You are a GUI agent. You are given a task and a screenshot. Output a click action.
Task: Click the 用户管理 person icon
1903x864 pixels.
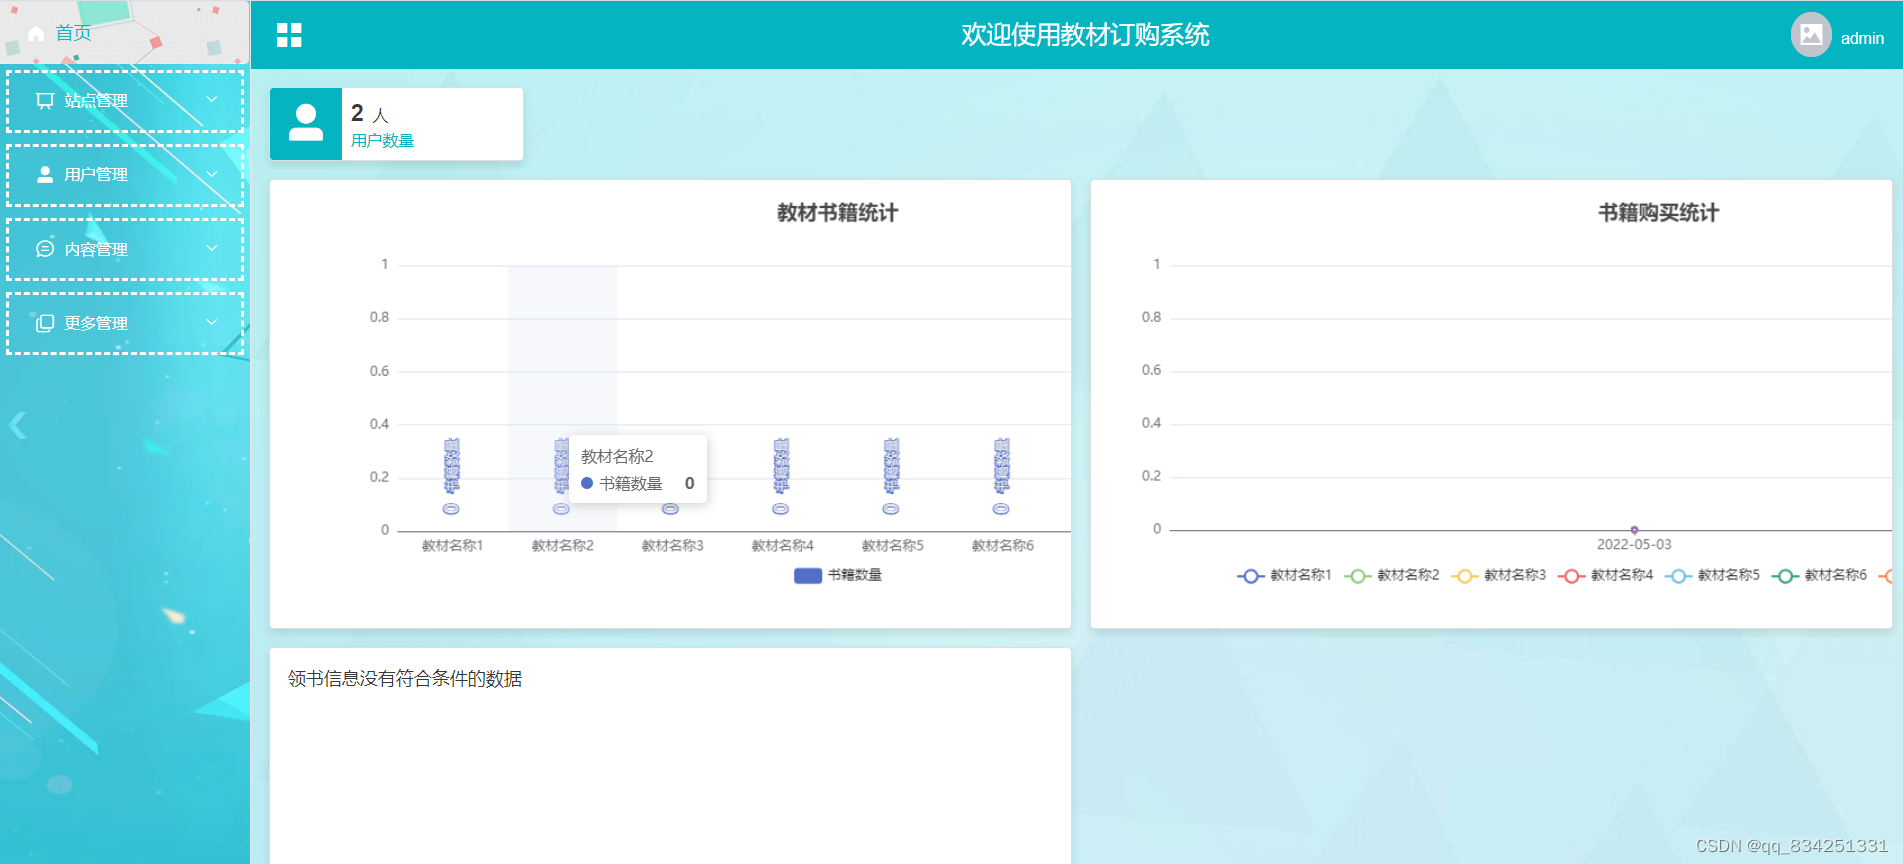click(x=45, y=174)
